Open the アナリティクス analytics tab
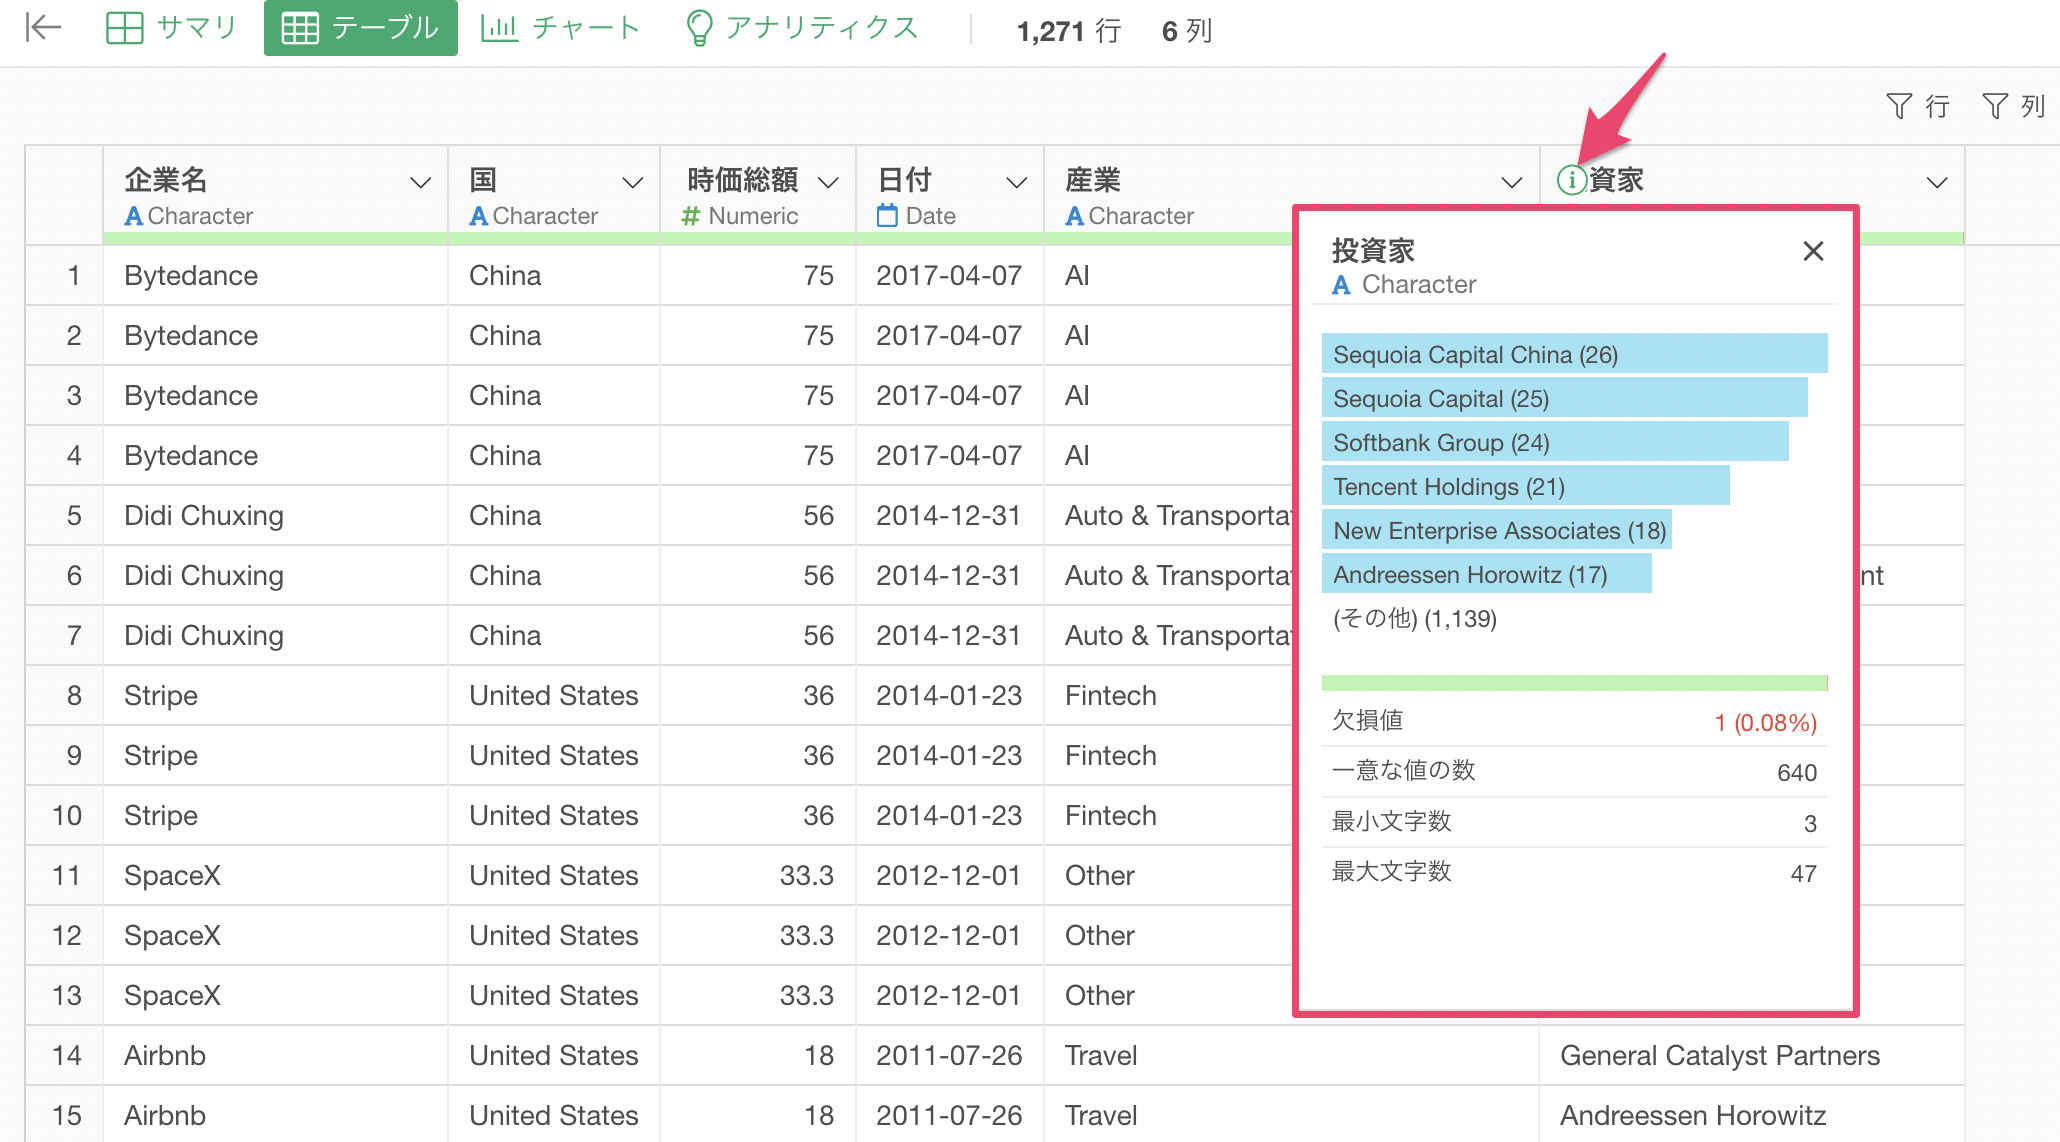The width and height of the screenshot is (2060, 1142). (x=802, y=28)
